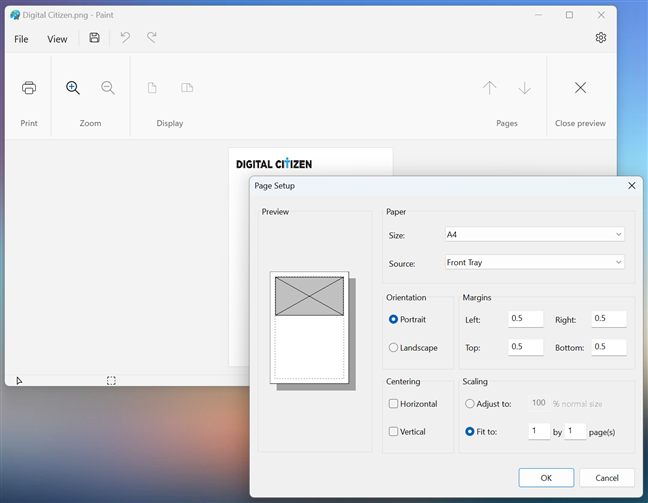Screen dimensions: 648x503
Task: Select Landscape orientation
Action: tap(393, 348)
